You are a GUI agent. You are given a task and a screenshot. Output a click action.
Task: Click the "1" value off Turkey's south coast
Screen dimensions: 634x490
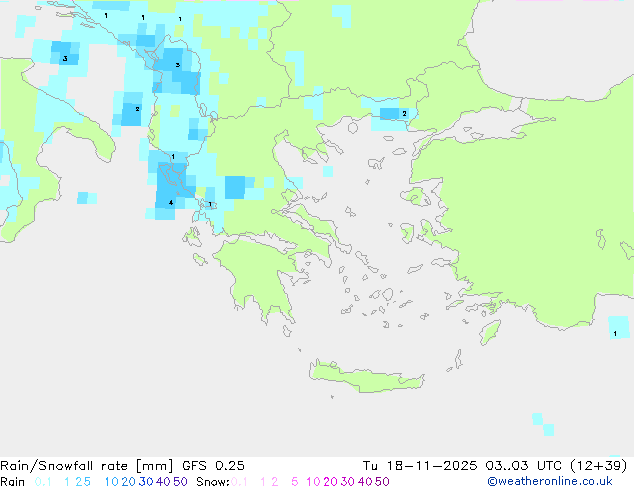615,334
